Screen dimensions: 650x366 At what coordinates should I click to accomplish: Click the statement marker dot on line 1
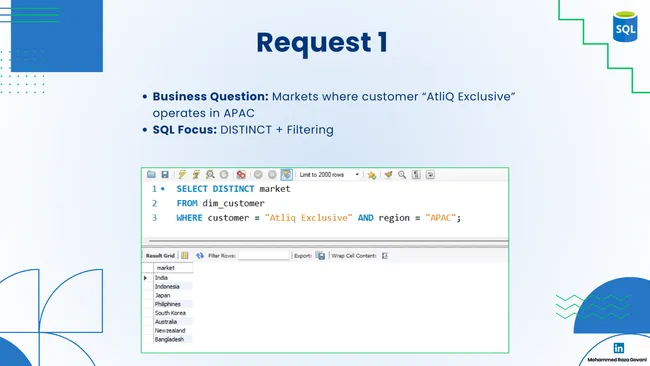[x=163, y=189]
